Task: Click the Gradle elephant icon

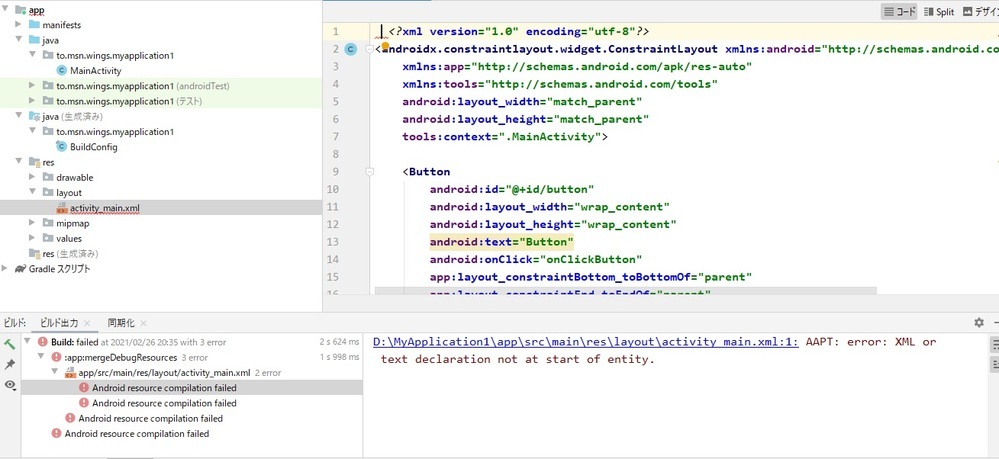Action: click(x=20, y=268)
